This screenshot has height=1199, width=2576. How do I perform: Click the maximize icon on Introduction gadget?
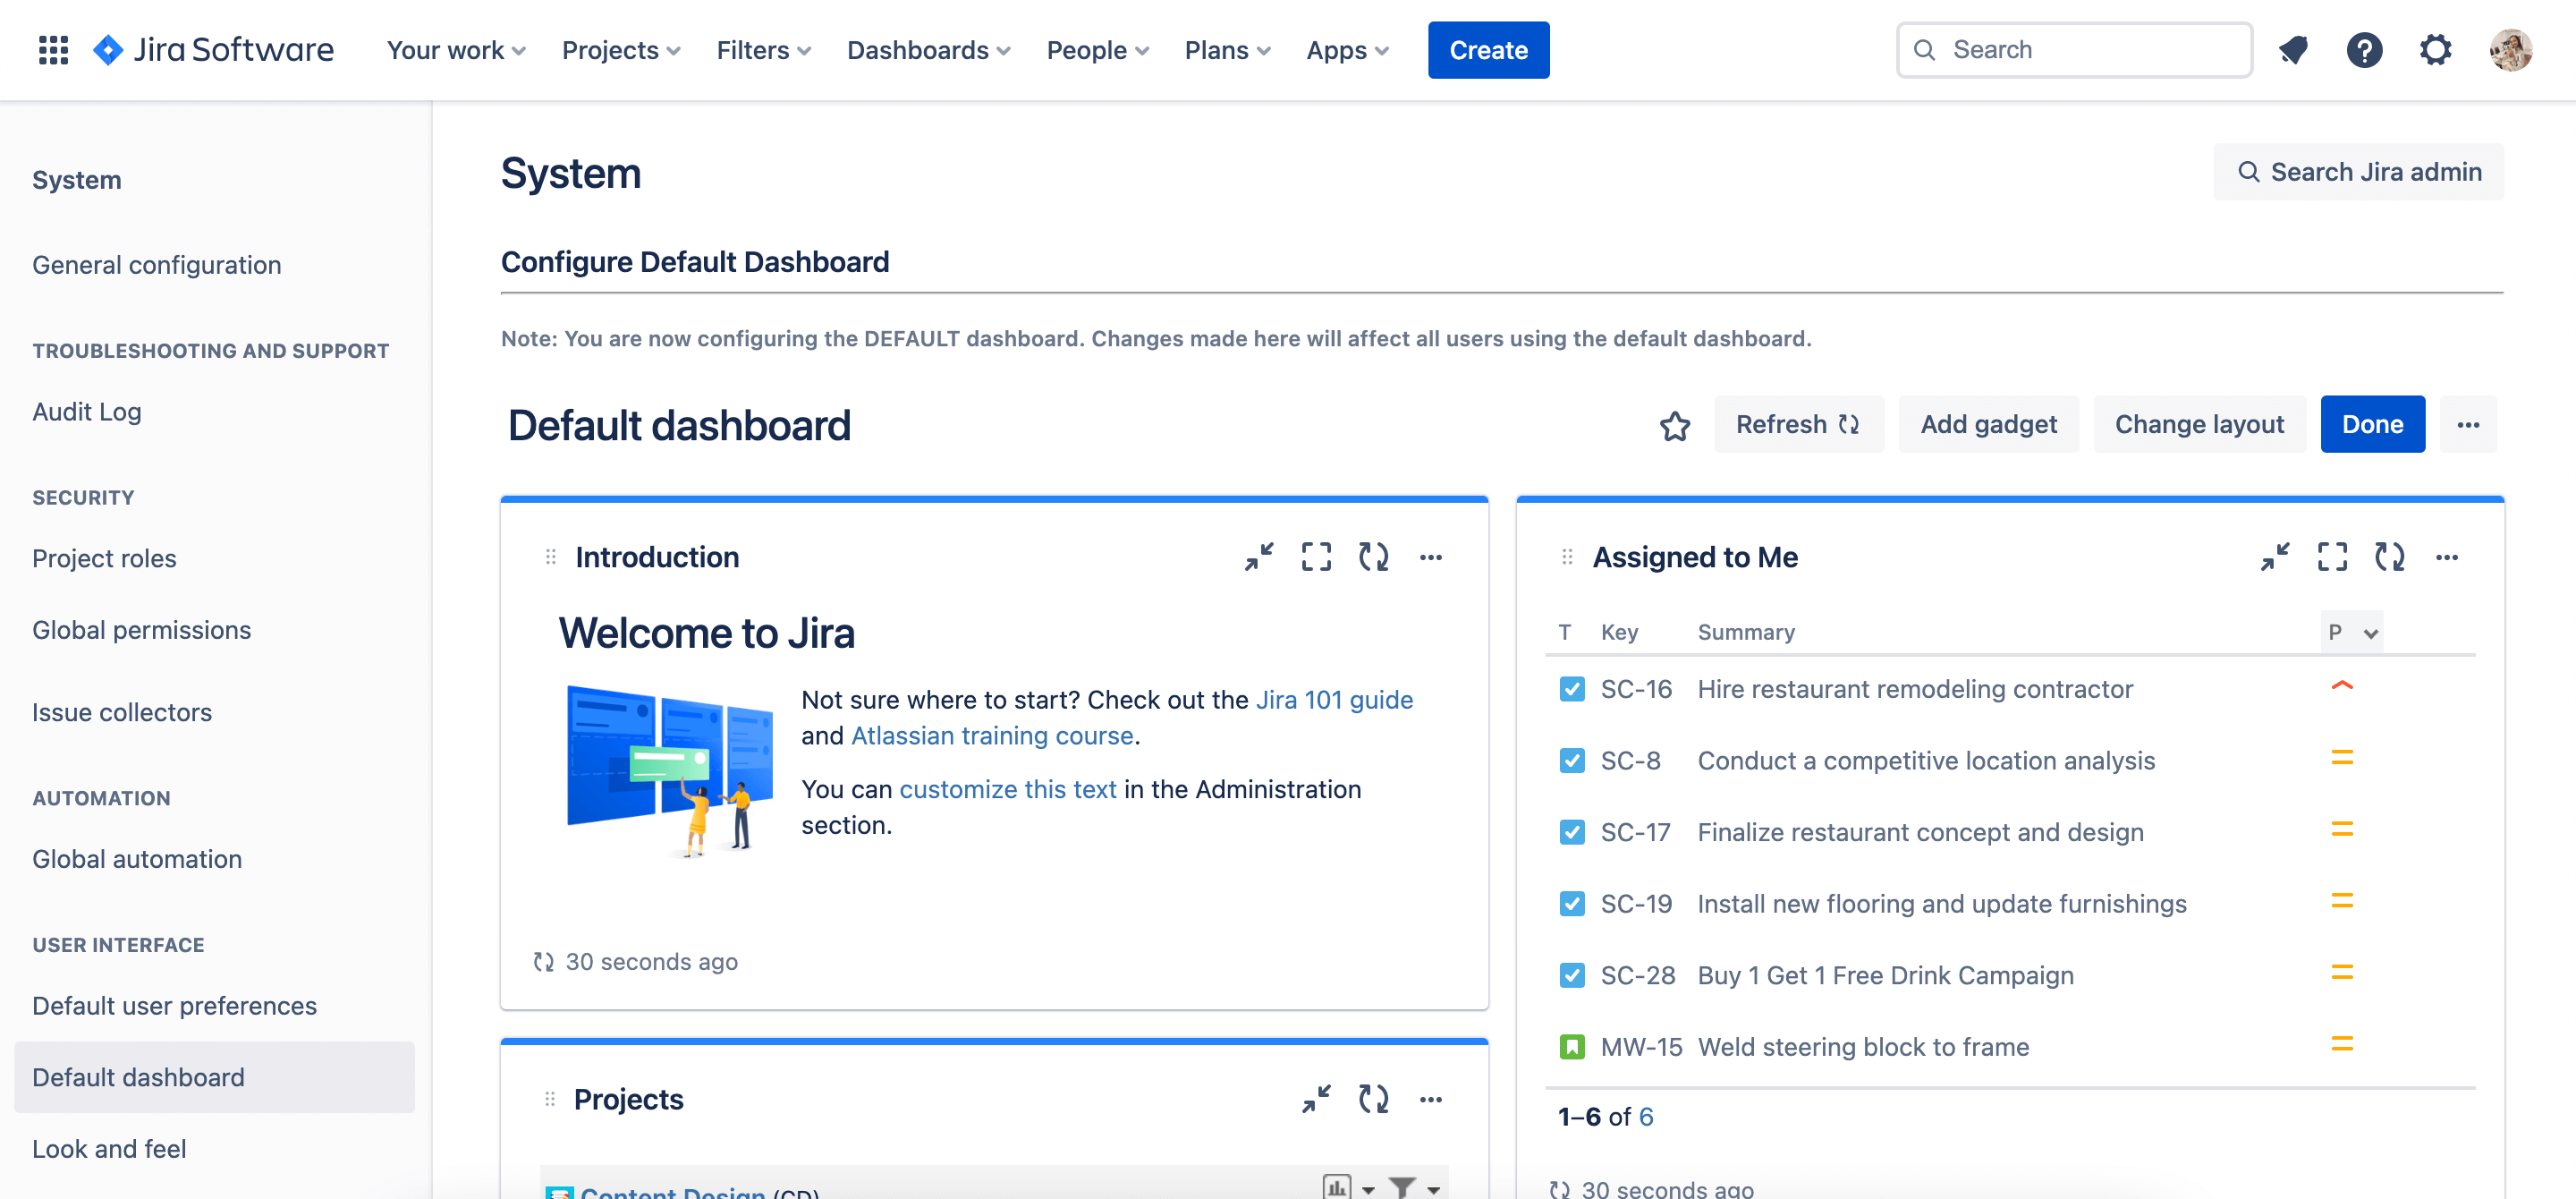pos(1316,557)
